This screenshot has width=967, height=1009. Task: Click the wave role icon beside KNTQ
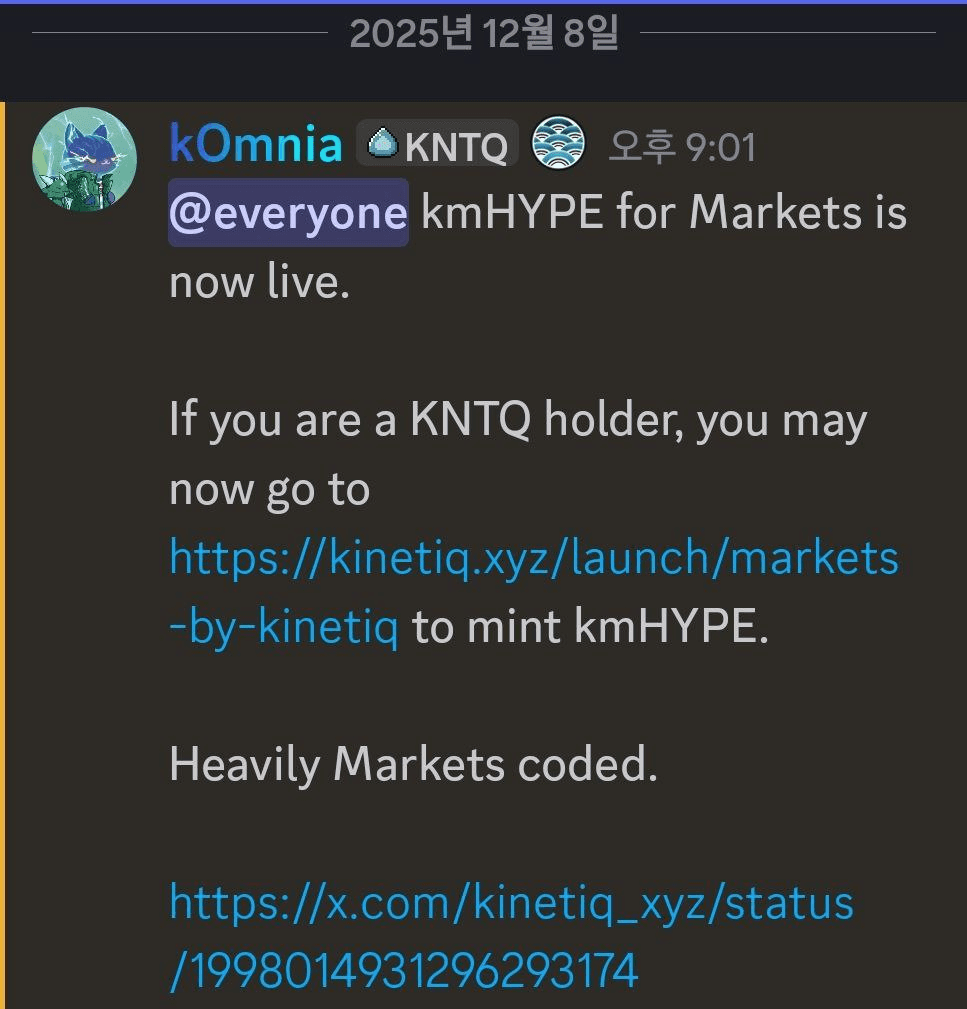point(558,142)
